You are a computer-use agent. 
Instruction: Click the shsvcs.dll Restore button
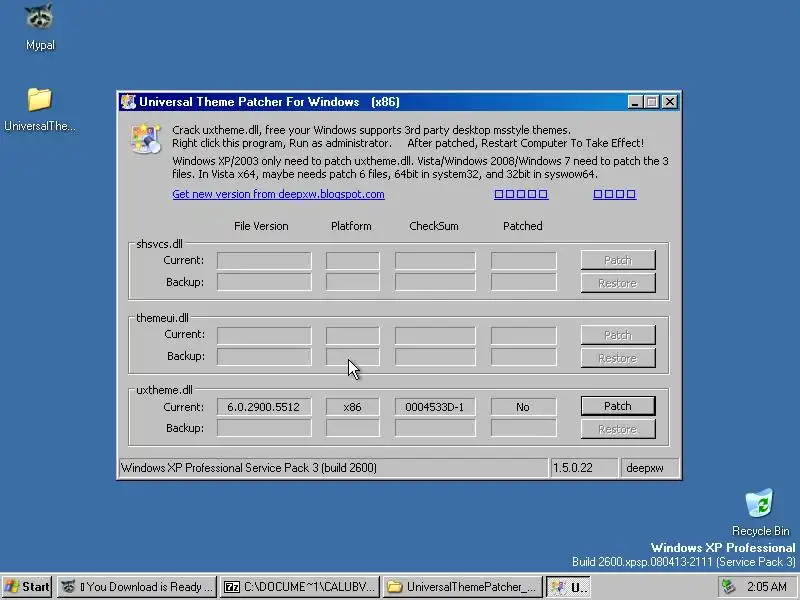point(618,283)
